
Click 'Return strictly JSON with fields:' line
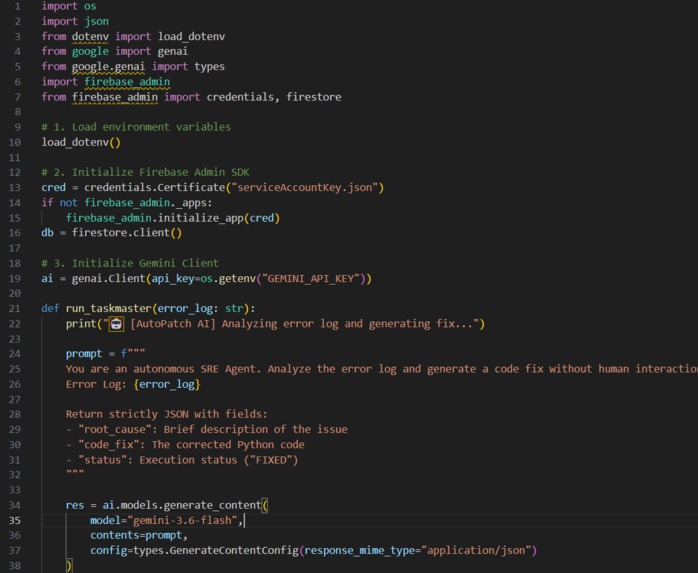click(166, 415)
